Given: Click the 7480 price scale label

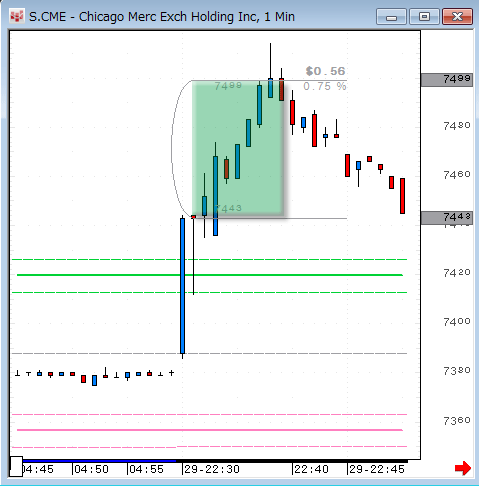Looking at the screenshot, I should (457, 126).
